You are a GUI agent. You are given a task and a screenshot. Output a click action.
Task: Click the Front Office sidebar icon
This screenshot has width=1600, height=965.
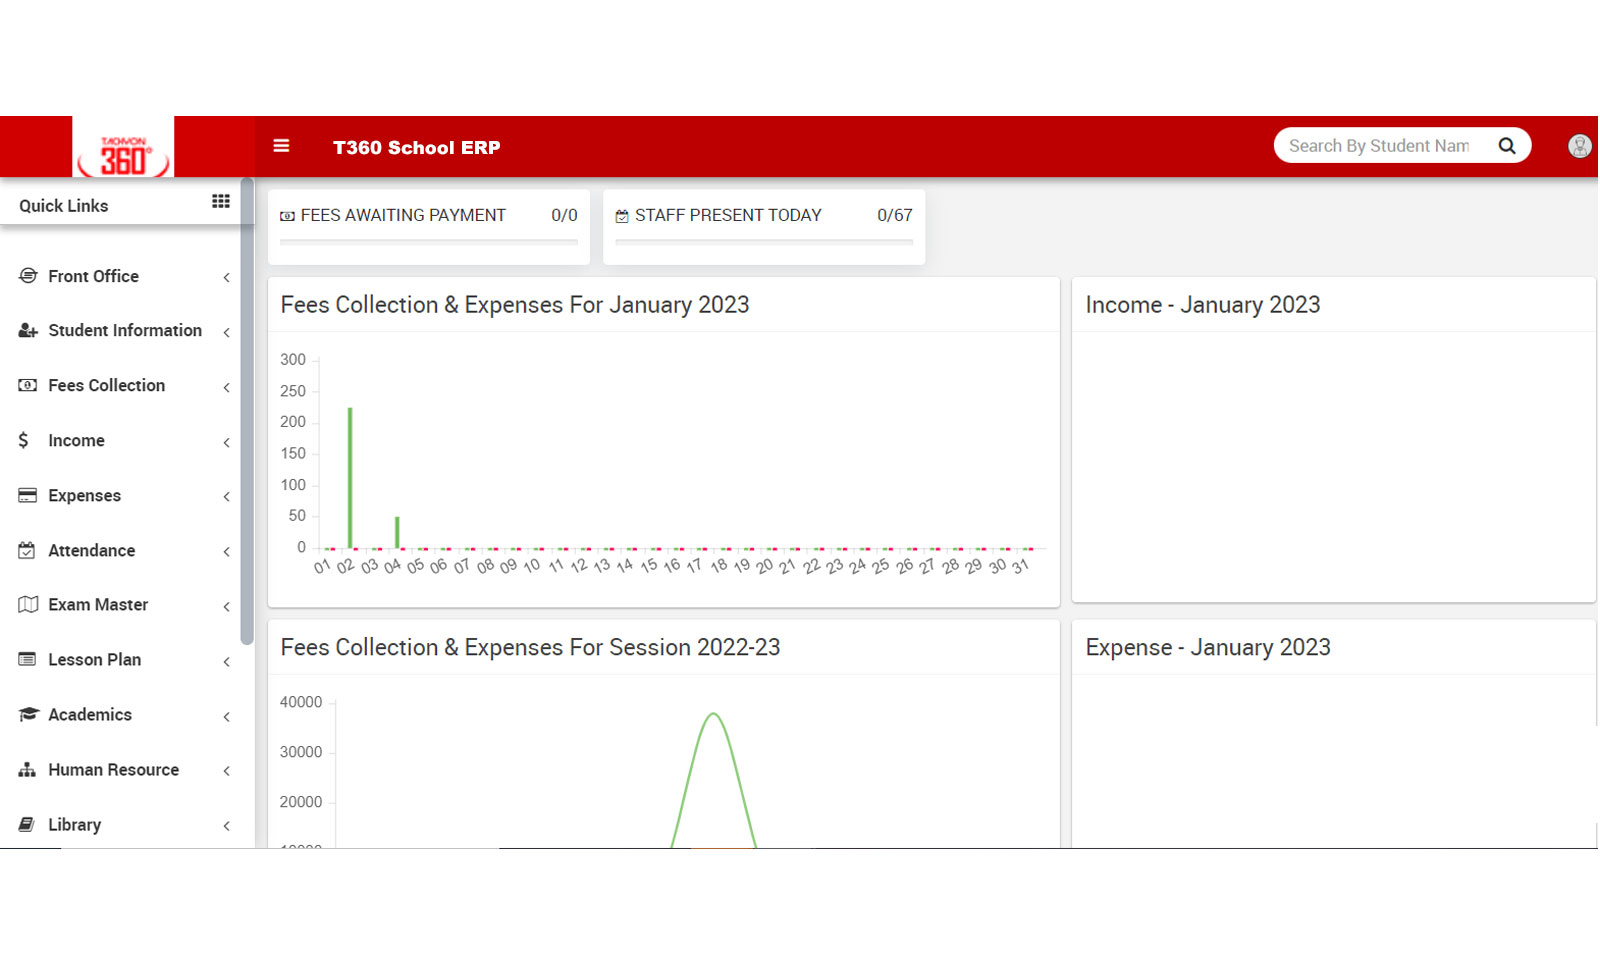(28, 276)
